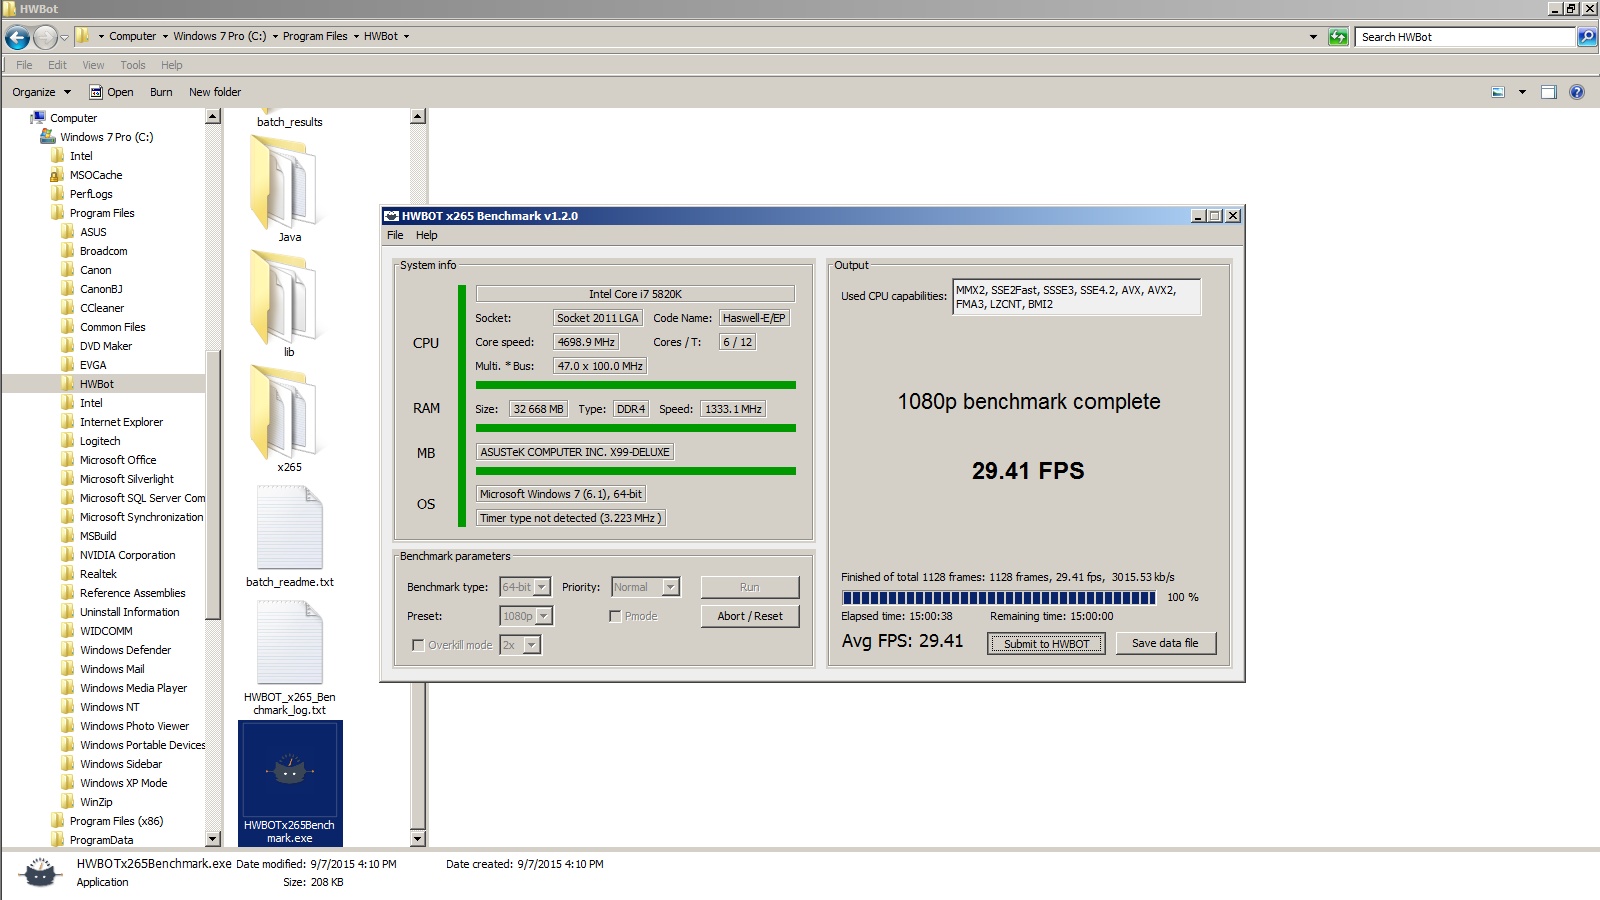The width and height of the screenshot is (1600, 900).
Task: Open the Organize dropdown menu
Action: pos(41,92)
